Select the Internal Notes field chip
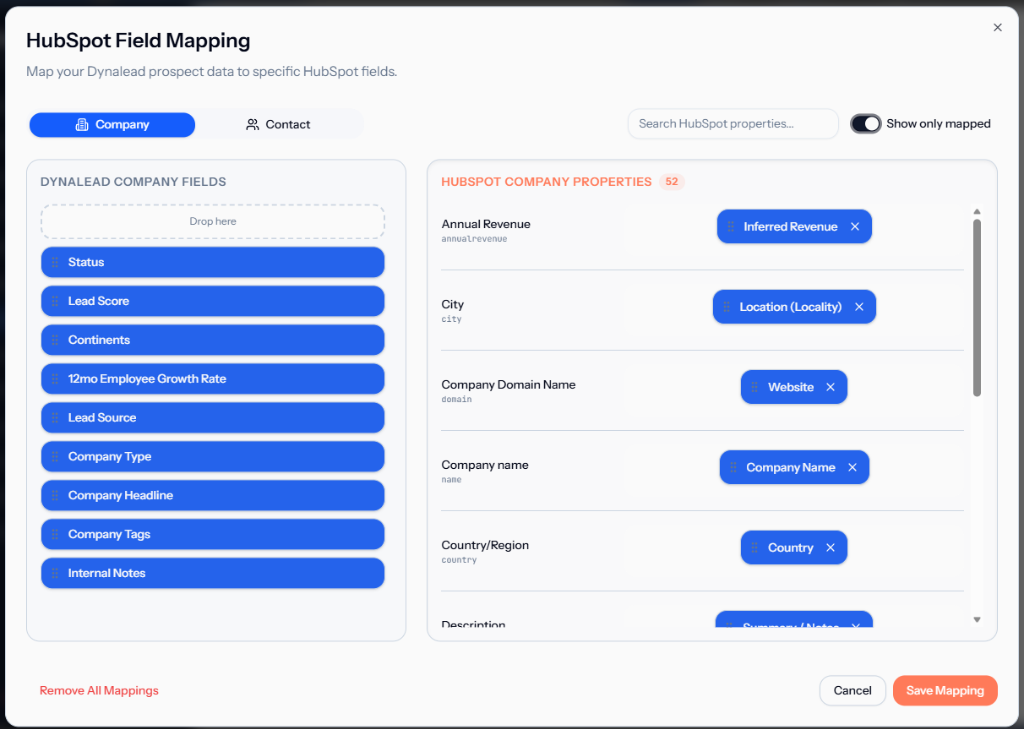Screen dimensions: 1024x729 [213, 573]
